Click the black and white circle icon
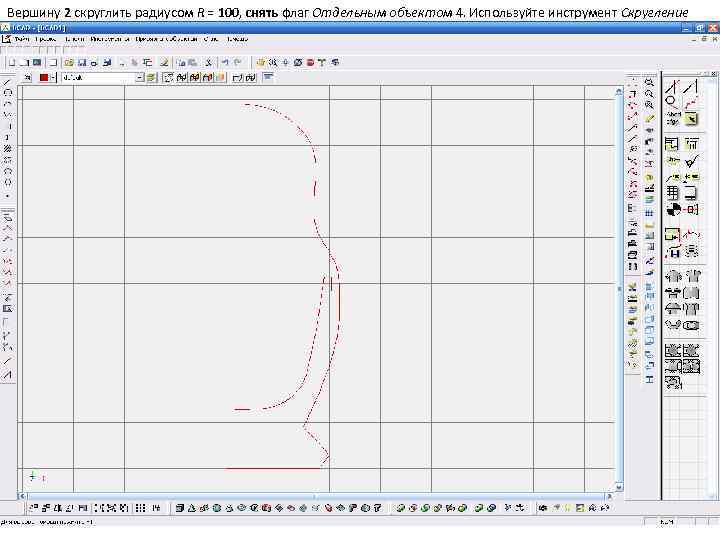 [673, 210]
